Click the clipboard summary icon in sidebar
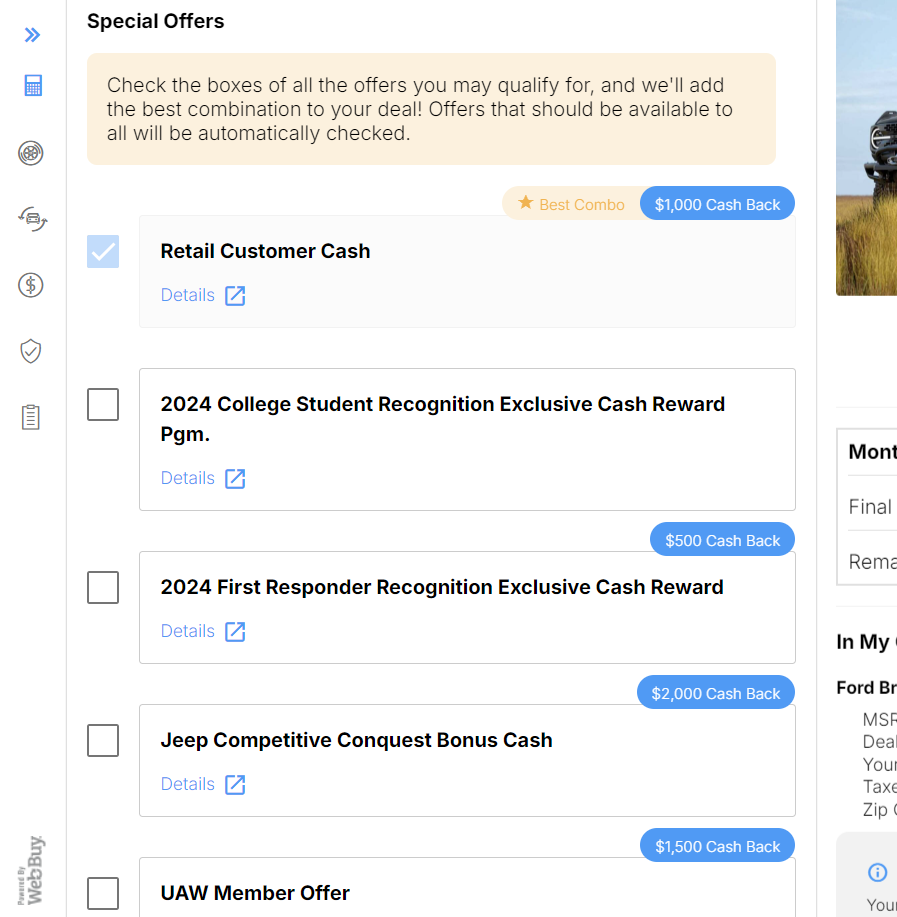Screen dimensions: 897x917 [30, 417]
